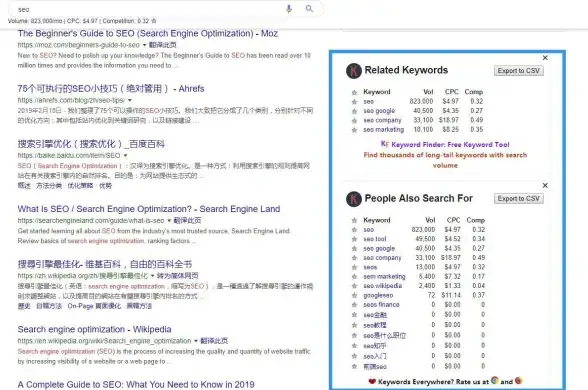Open Search engine optimization - Wikipedia result
Screen dimensions: 588x390
(94, 330)
